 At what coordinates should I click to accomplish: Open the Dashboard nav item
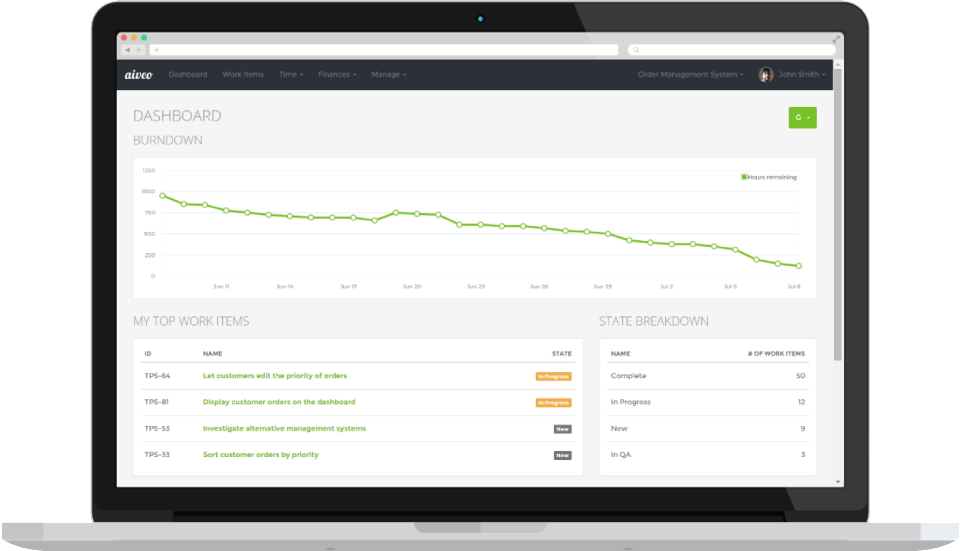[x=188, y=75]
